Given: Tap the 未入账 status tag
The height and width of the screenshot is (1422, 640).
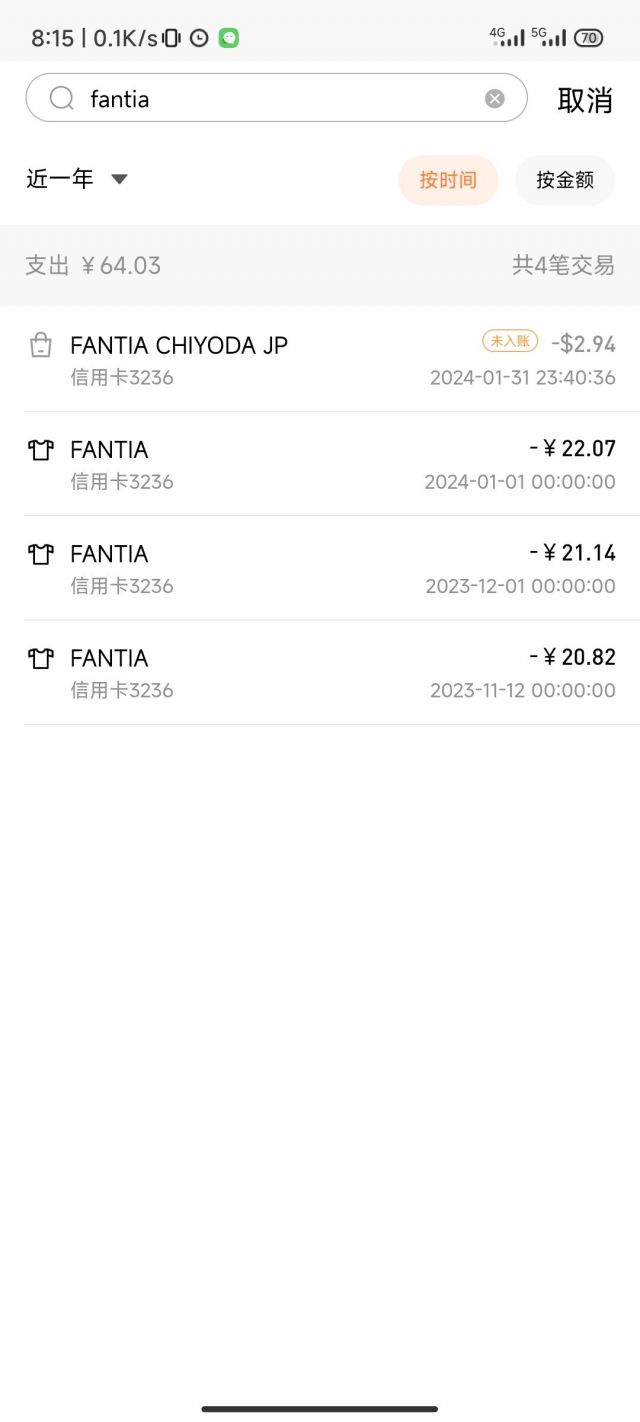Looking at the screenshot, I should point(509,341).
